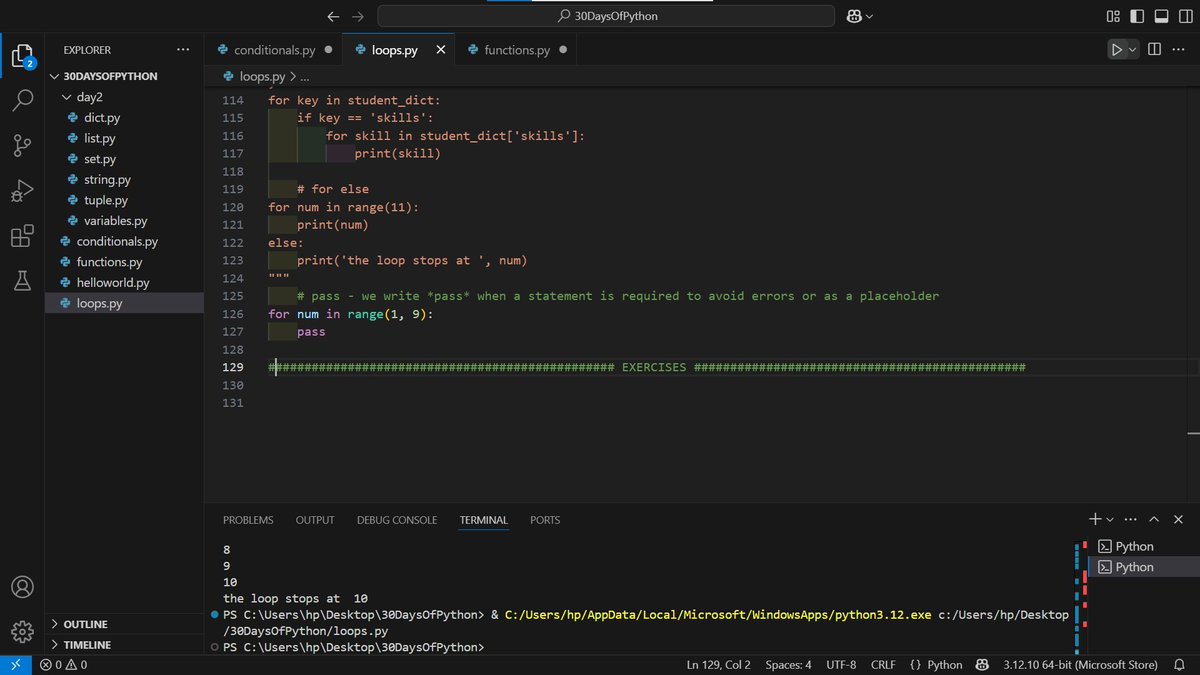The width and height of the screenshot is (1200, 675).
Task: Go back with the left arrow
Action: (x=334, y=16)
